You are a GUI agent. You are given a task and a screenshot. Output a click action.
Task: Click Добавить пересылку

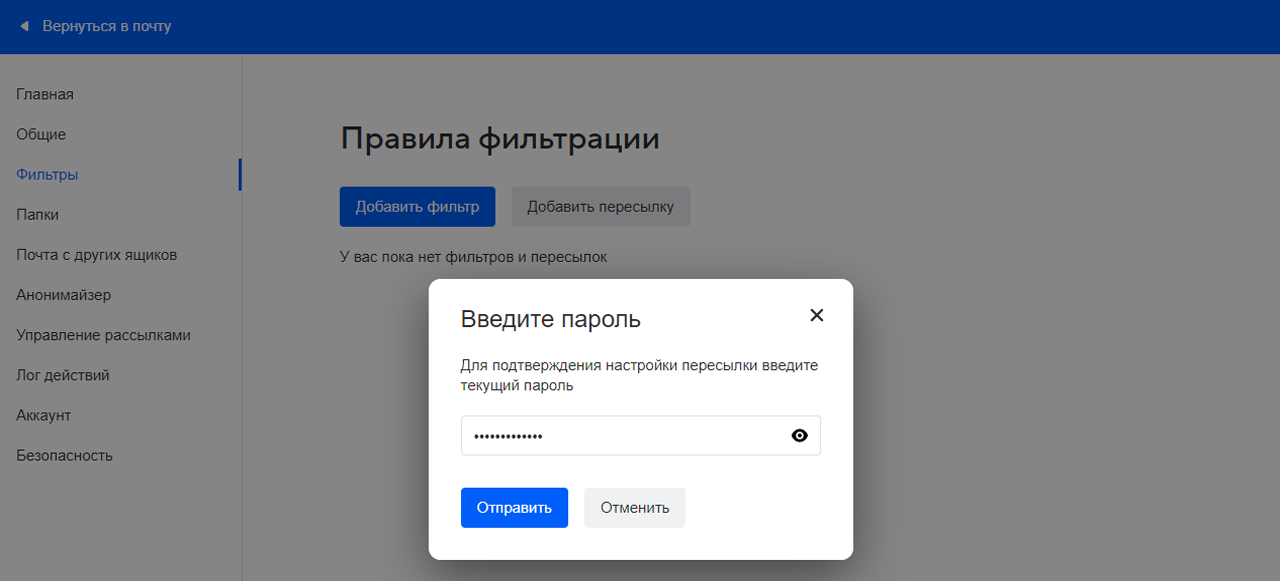[600, 206]
